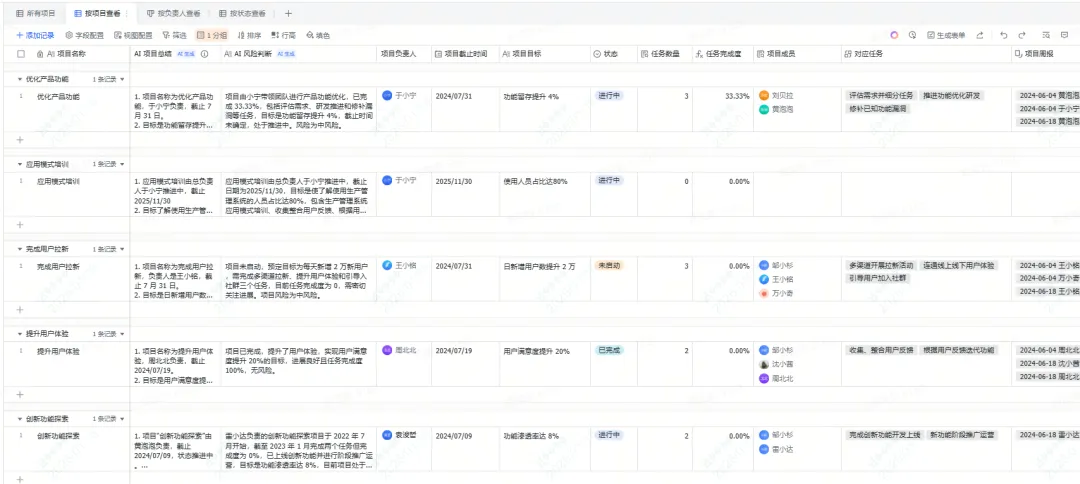
Task: Switch to the 按负责人查看 tab
Action: (174, 13)
